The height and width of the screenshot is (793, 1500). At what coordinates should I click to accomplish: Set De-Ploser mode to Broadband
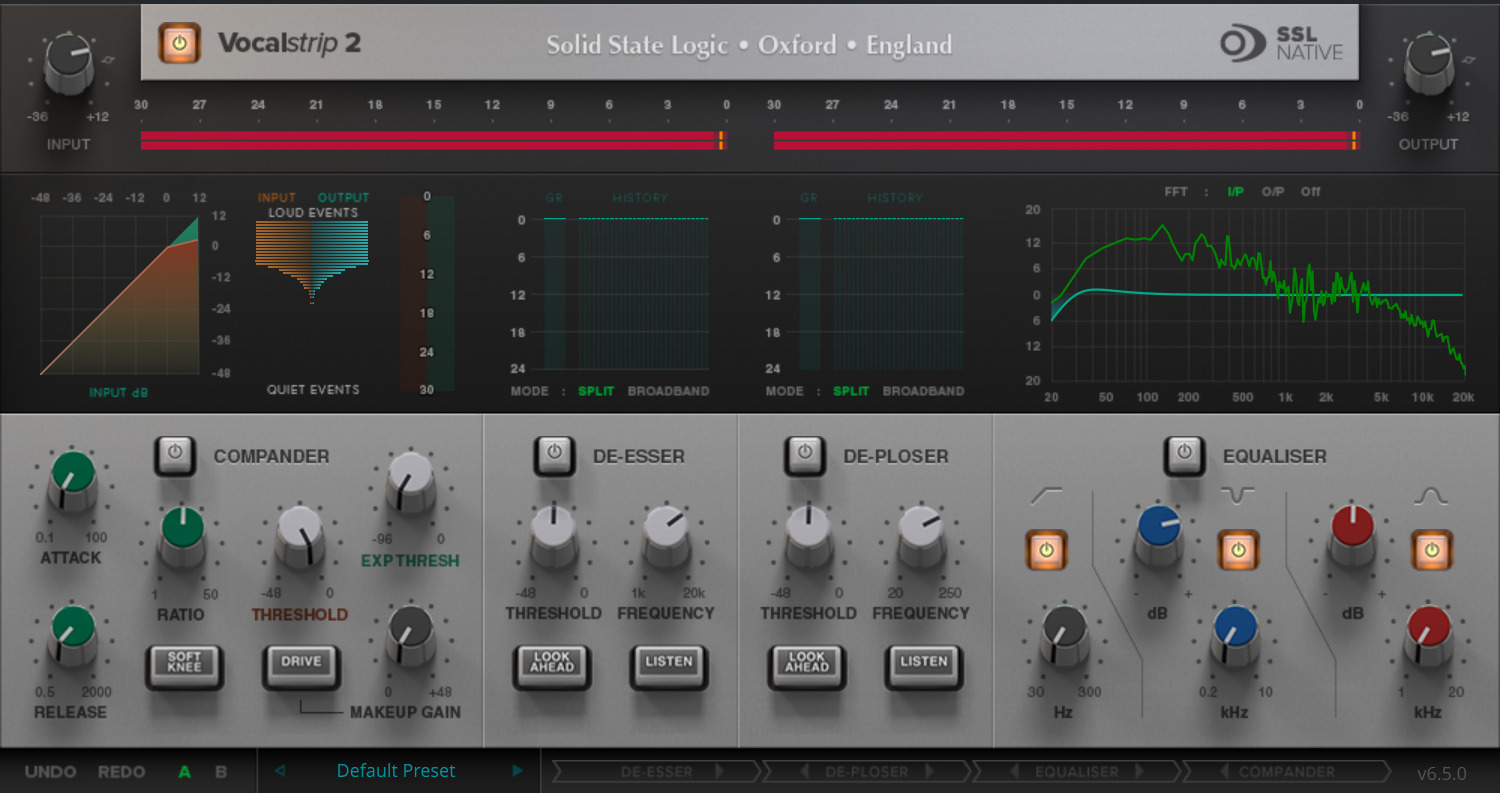coord(923,391)
